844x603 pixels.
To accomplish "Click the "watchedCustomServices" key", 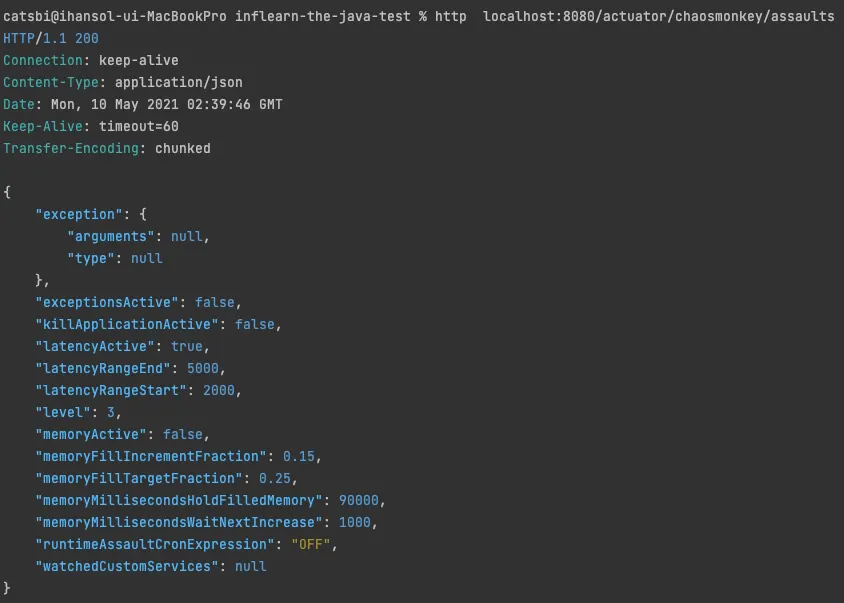I will point(126,566).
